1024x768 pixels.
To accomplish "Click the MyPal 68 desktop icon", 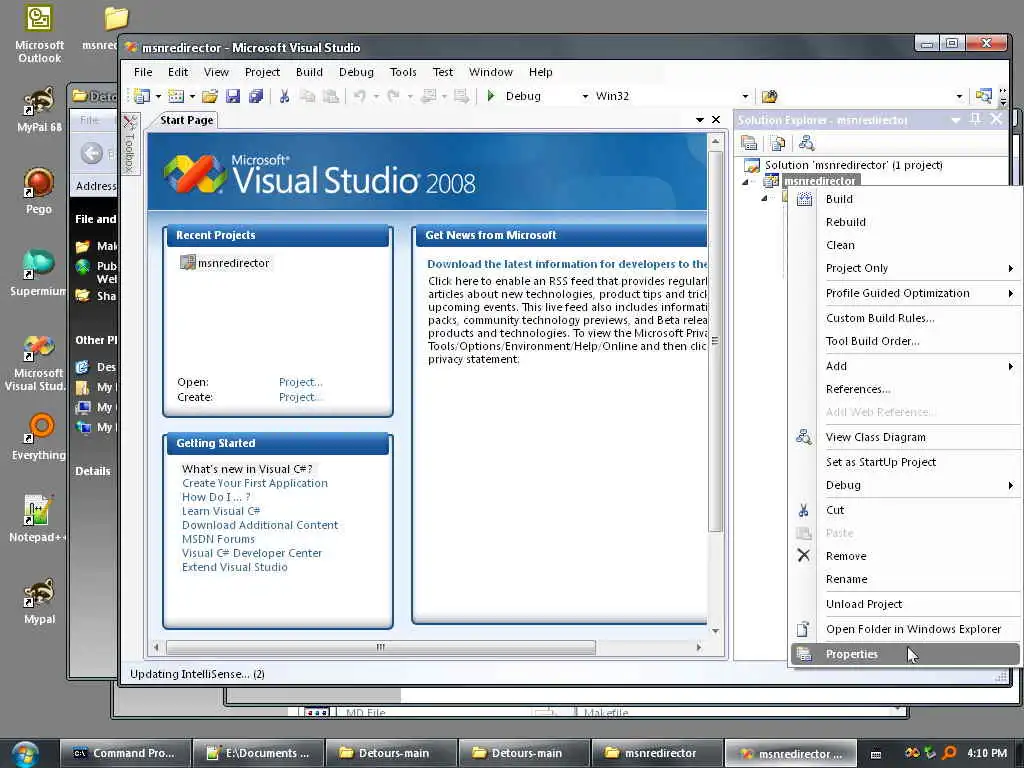I will point(39,109).
